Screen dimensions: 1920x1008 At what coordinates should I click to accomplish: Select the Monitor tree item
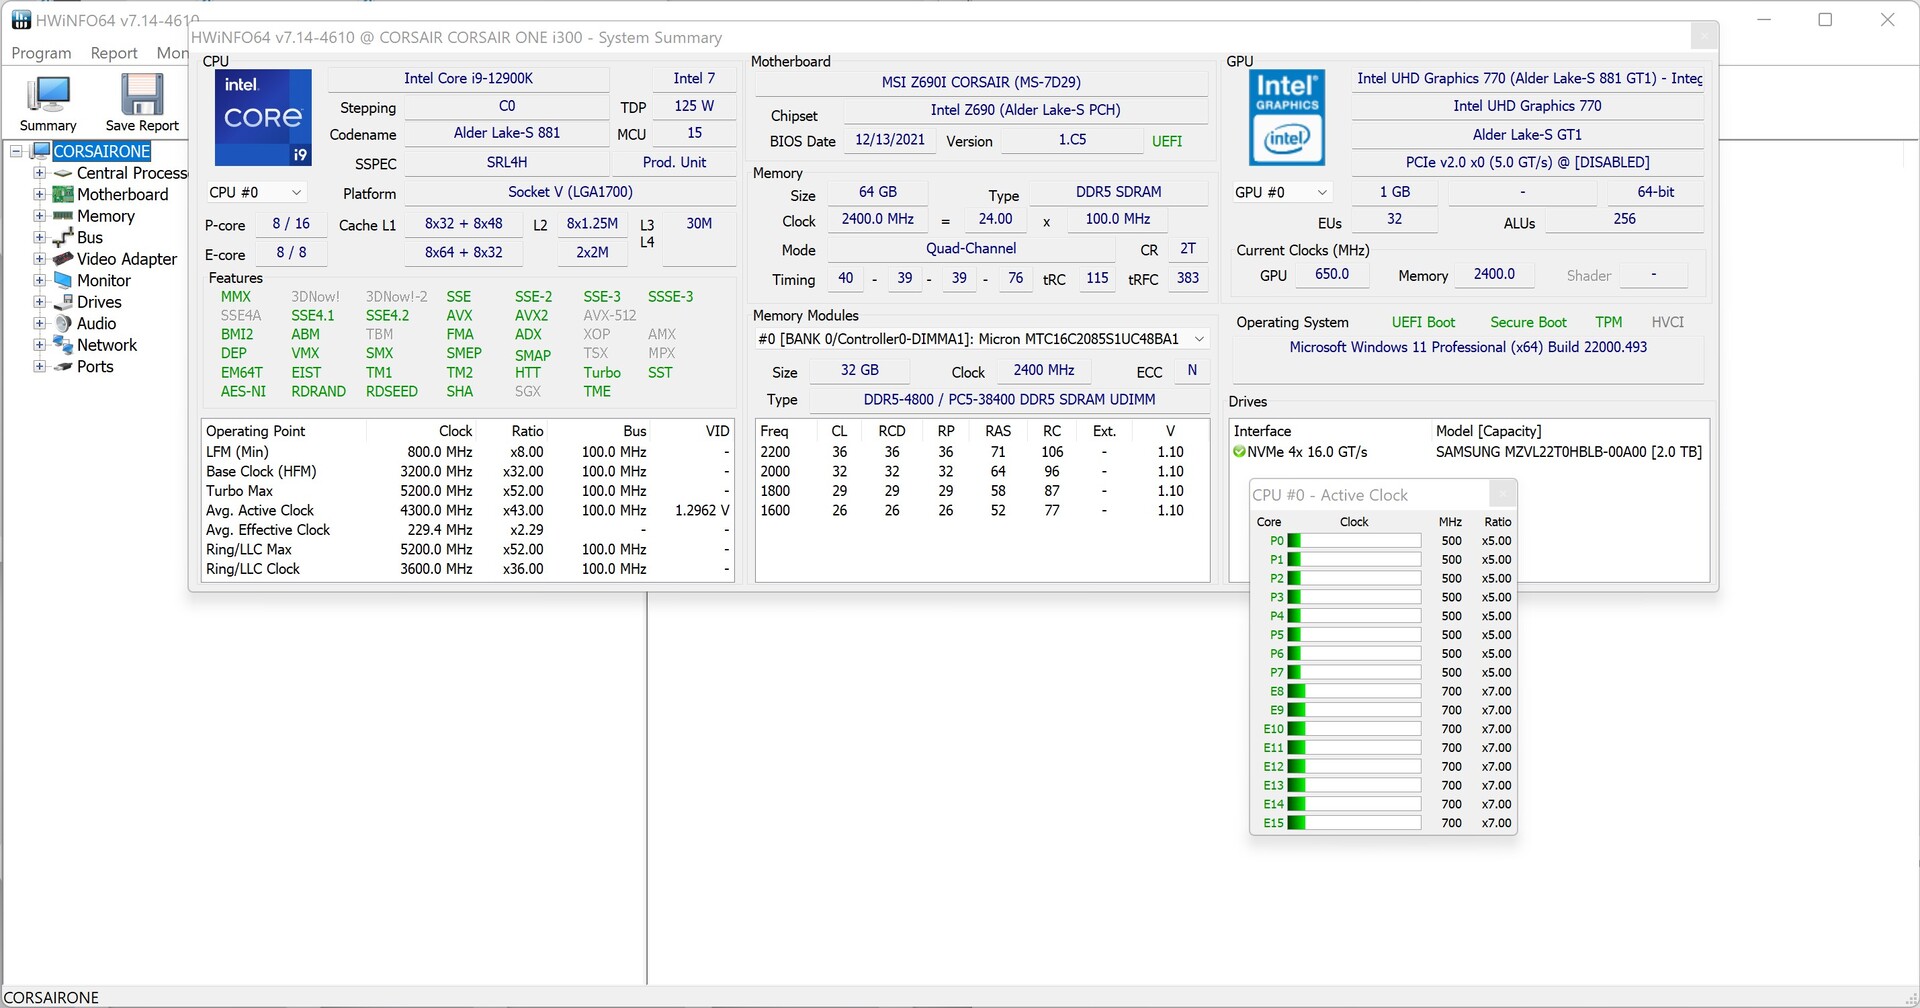(104, 281)
